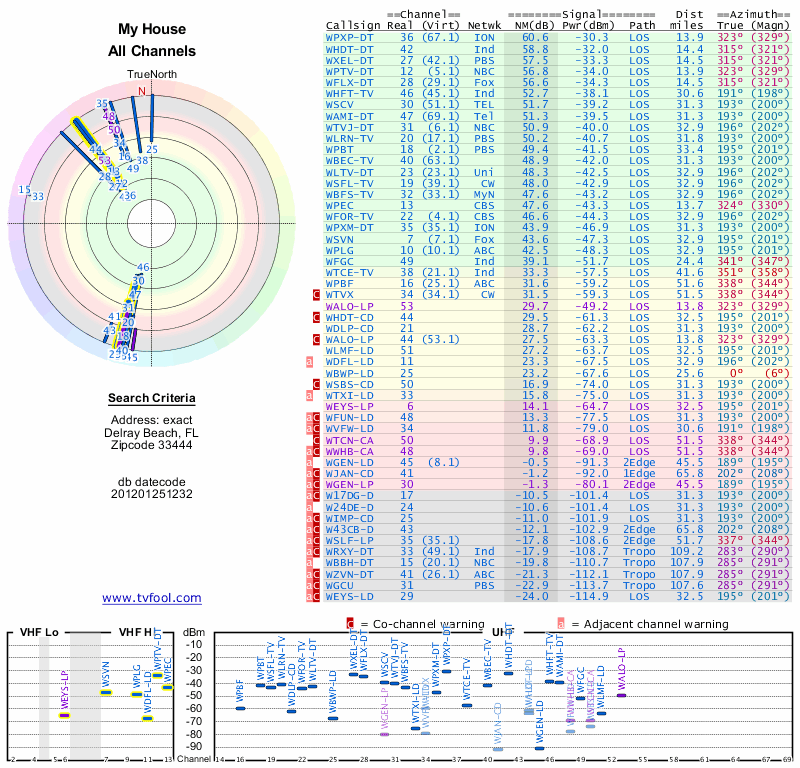Select the W17DG-D callsign entry
The height and width of the screenshot is (768, 800).
(x=349, y=496)
